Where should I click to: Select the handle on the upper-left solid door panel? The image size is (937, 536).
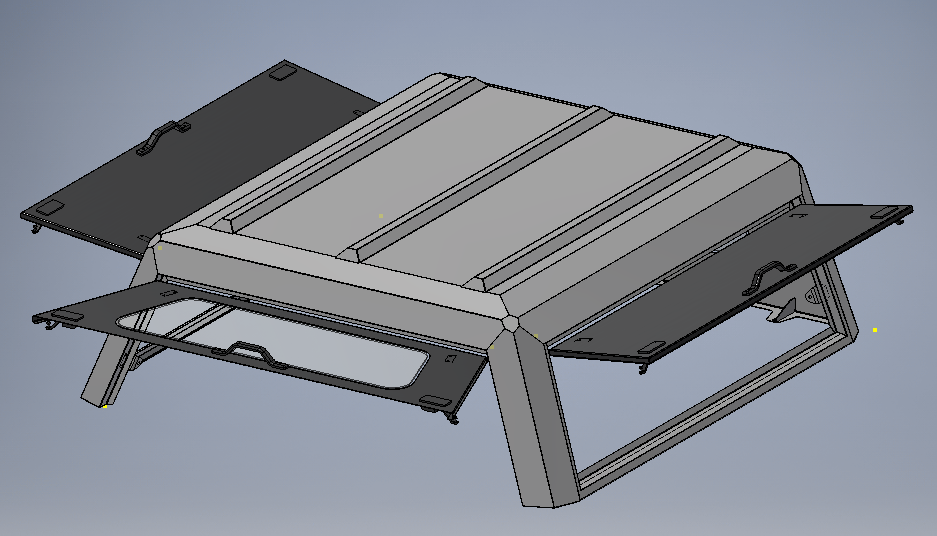coord(163,137)
